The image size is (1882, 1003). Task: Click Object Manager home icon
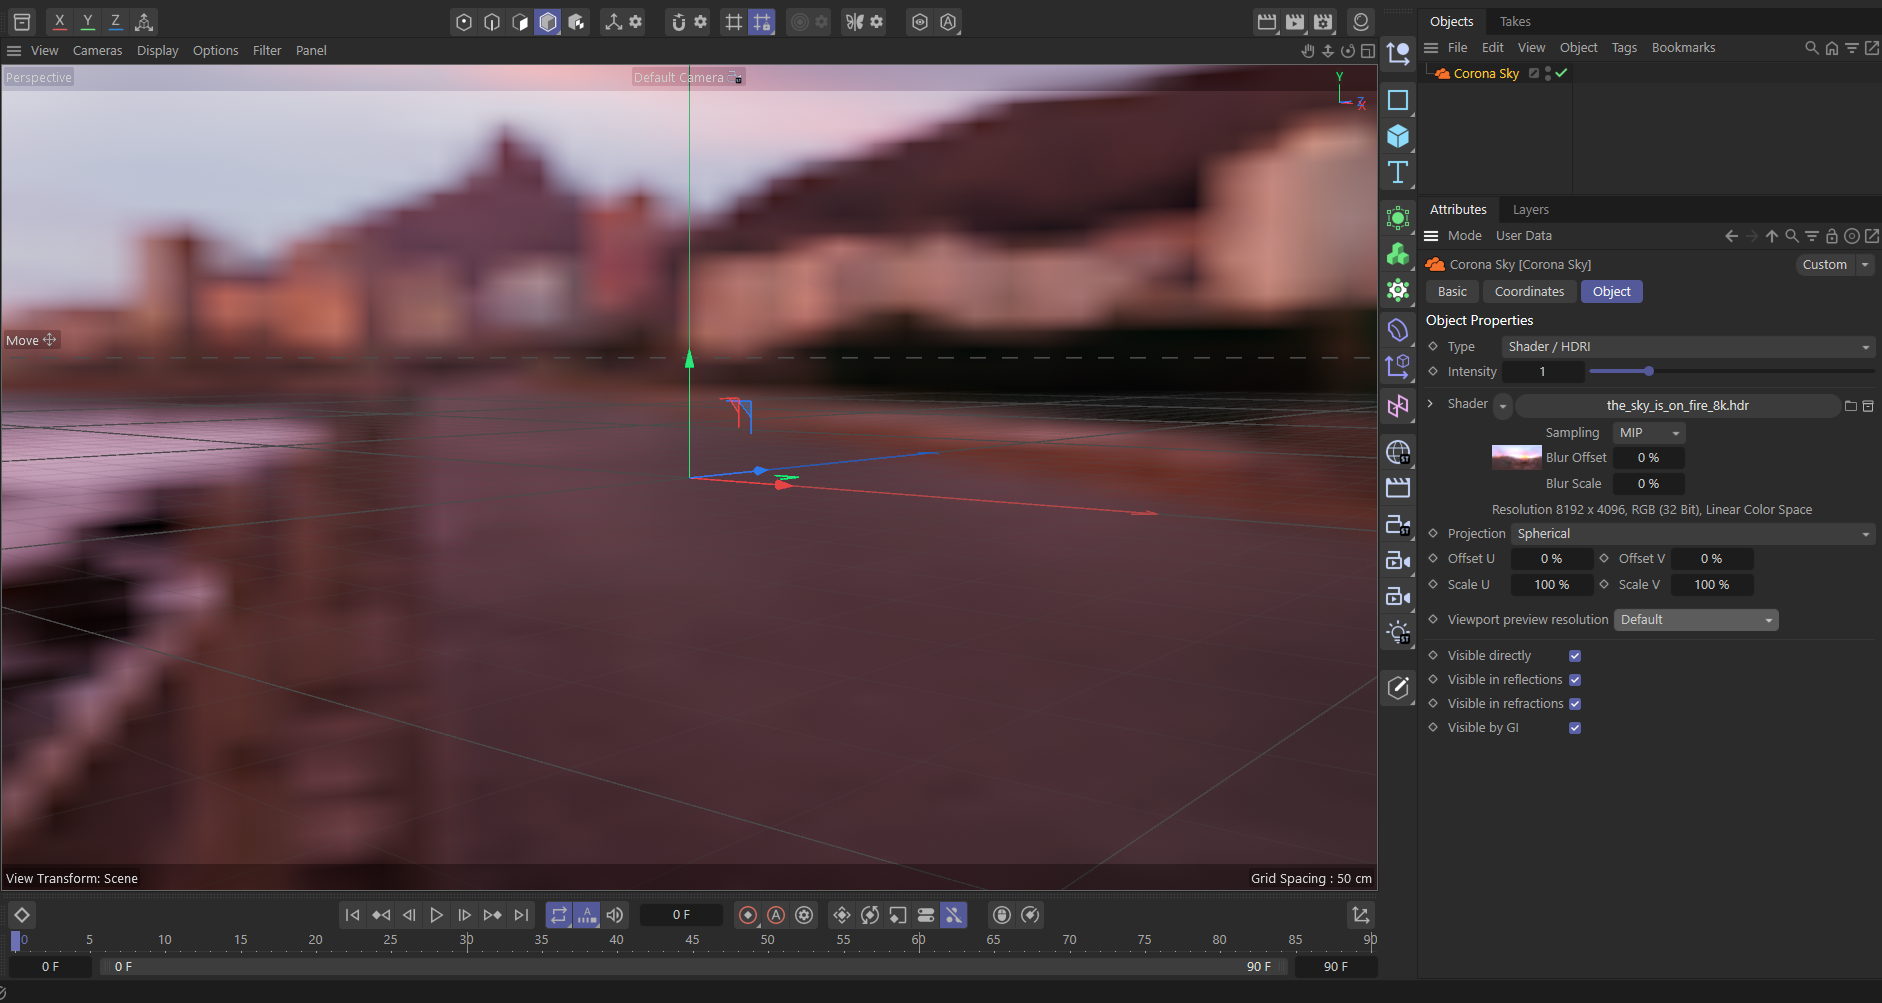(x=1832, y=47)
